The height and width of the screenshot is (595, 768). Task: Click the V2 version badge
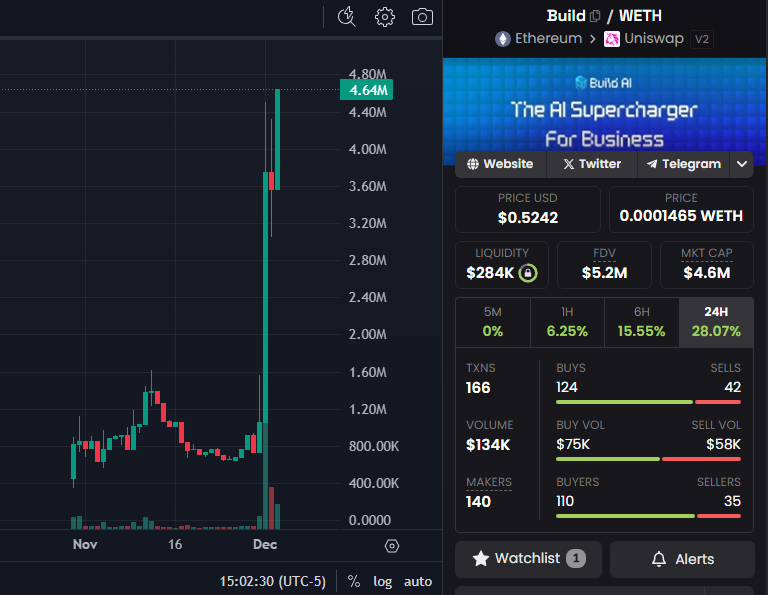(702, 39)
